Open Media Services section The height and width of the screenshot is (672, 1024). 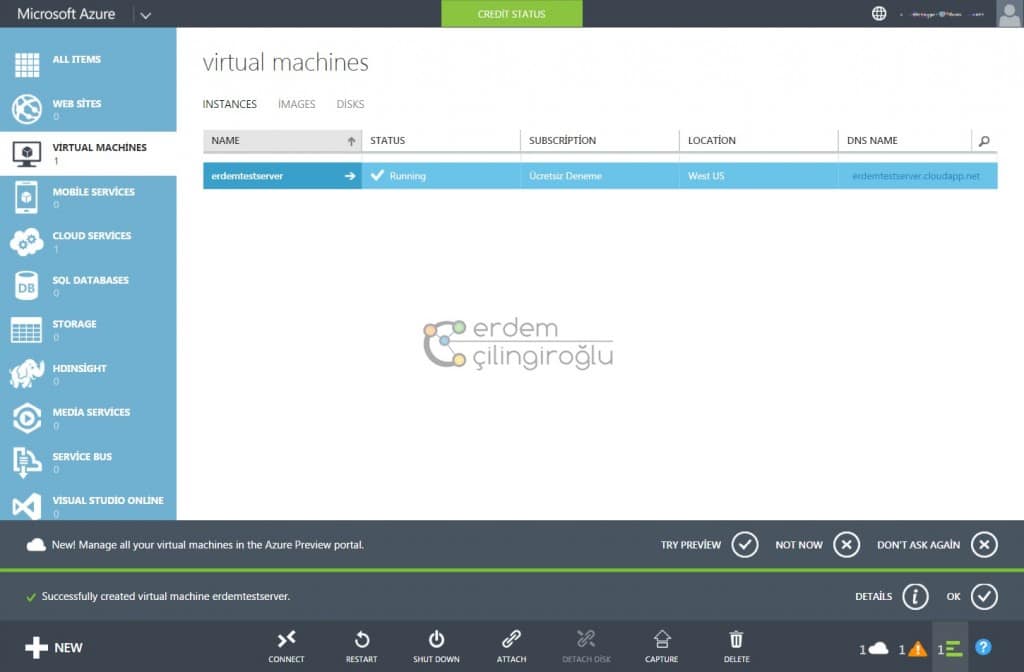click(x=88, y=418)
